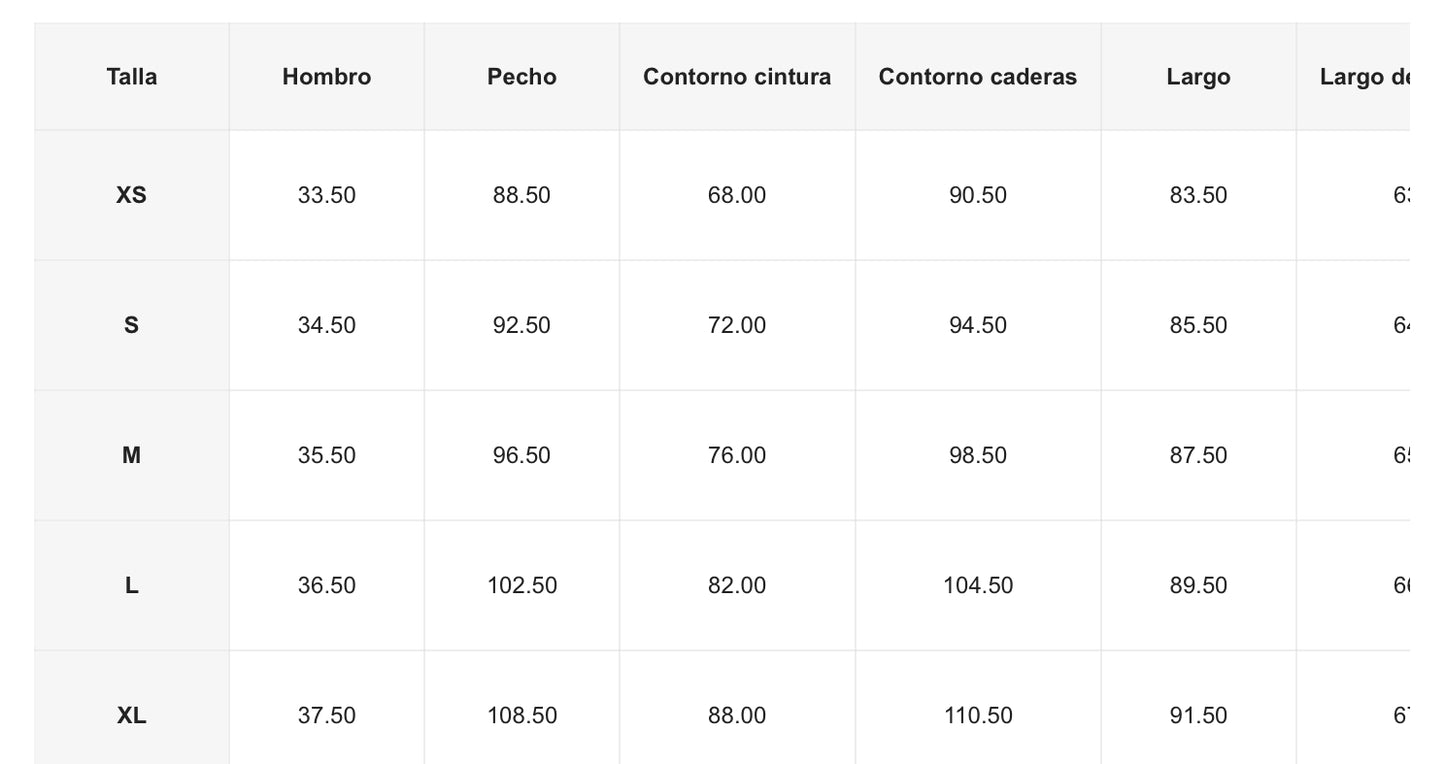Viewport: 1445px width, 764px height.
Task: Click XL length value 91.50
Action: click(x=1198, y=715)
